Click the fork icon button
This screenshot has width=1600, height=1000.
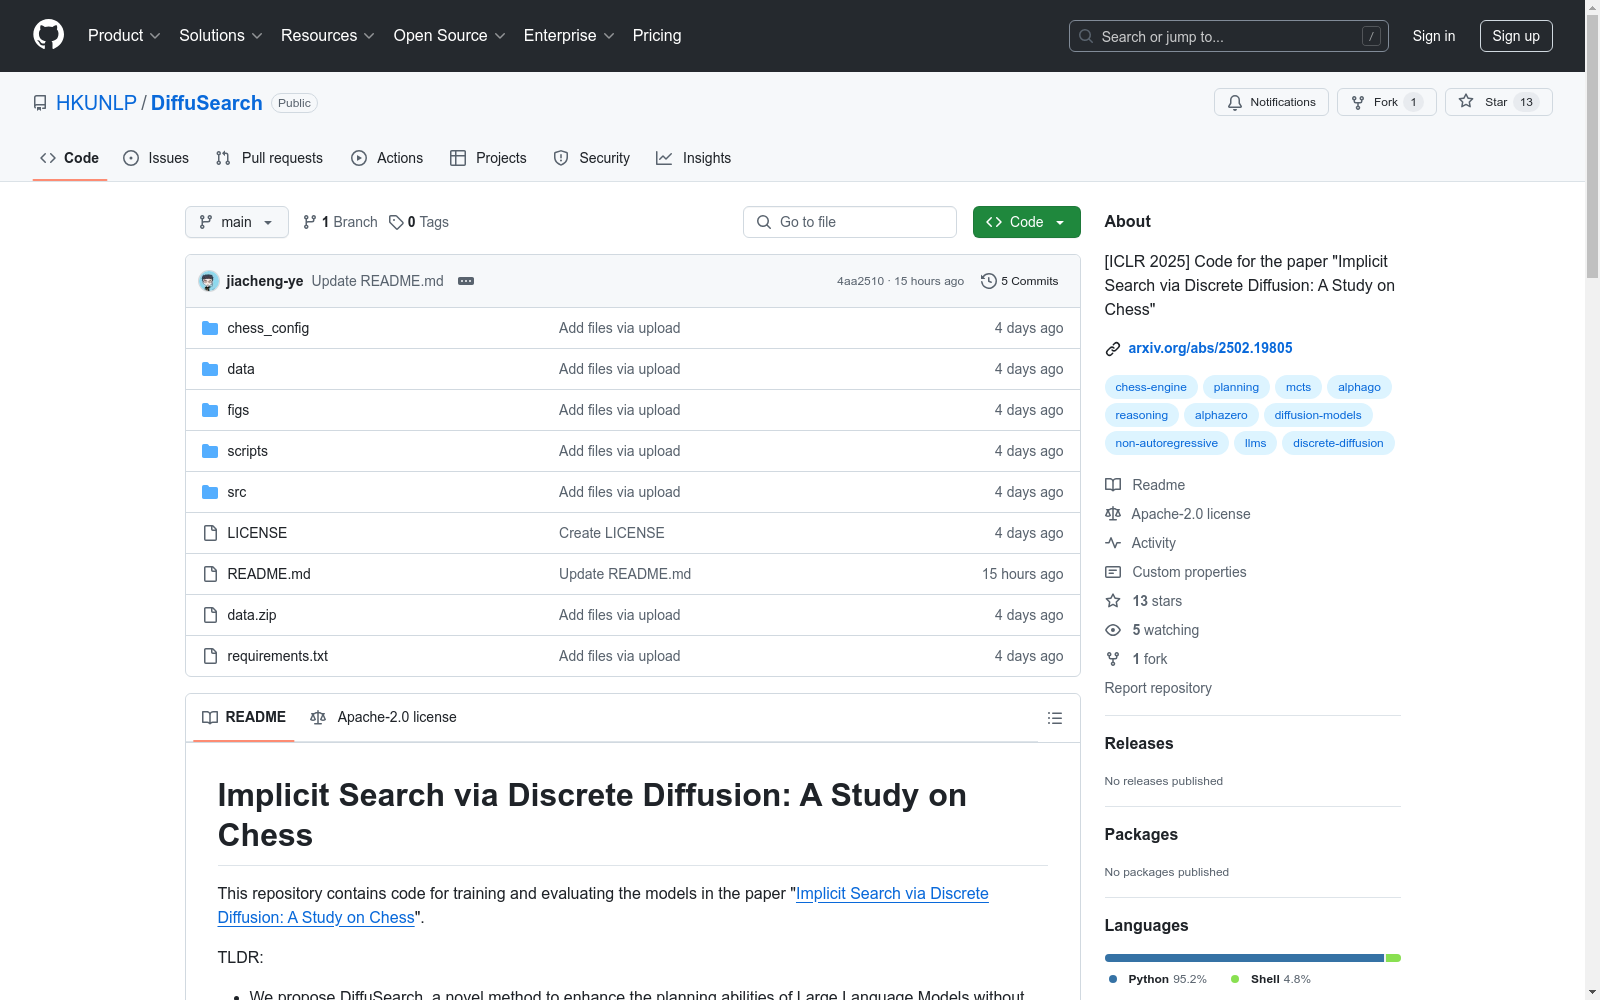coord(1358,102)
